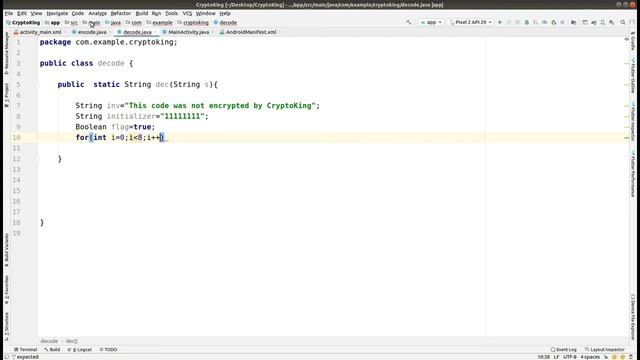Toggle the Device File Explorer side panel
Screen dimensions: 640x360
tap(633, 316)
